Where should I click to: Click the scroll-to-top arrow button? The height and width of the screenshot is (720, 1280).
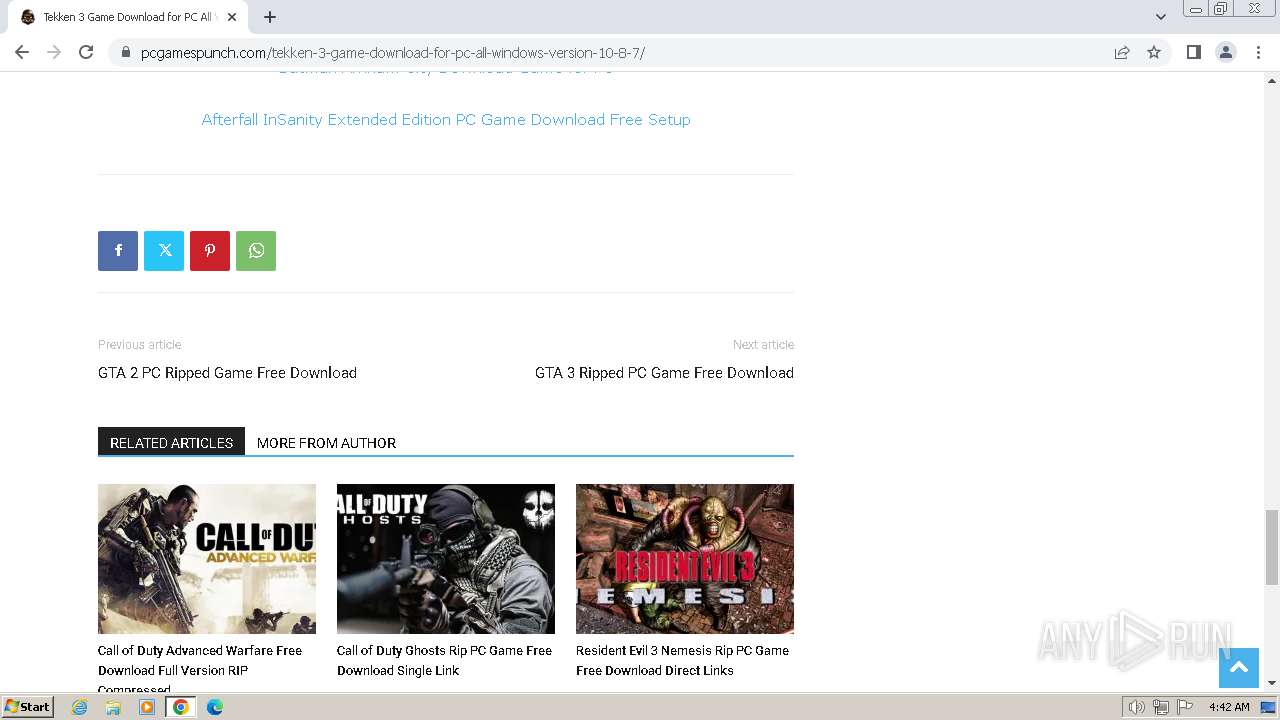point(1238,668)
